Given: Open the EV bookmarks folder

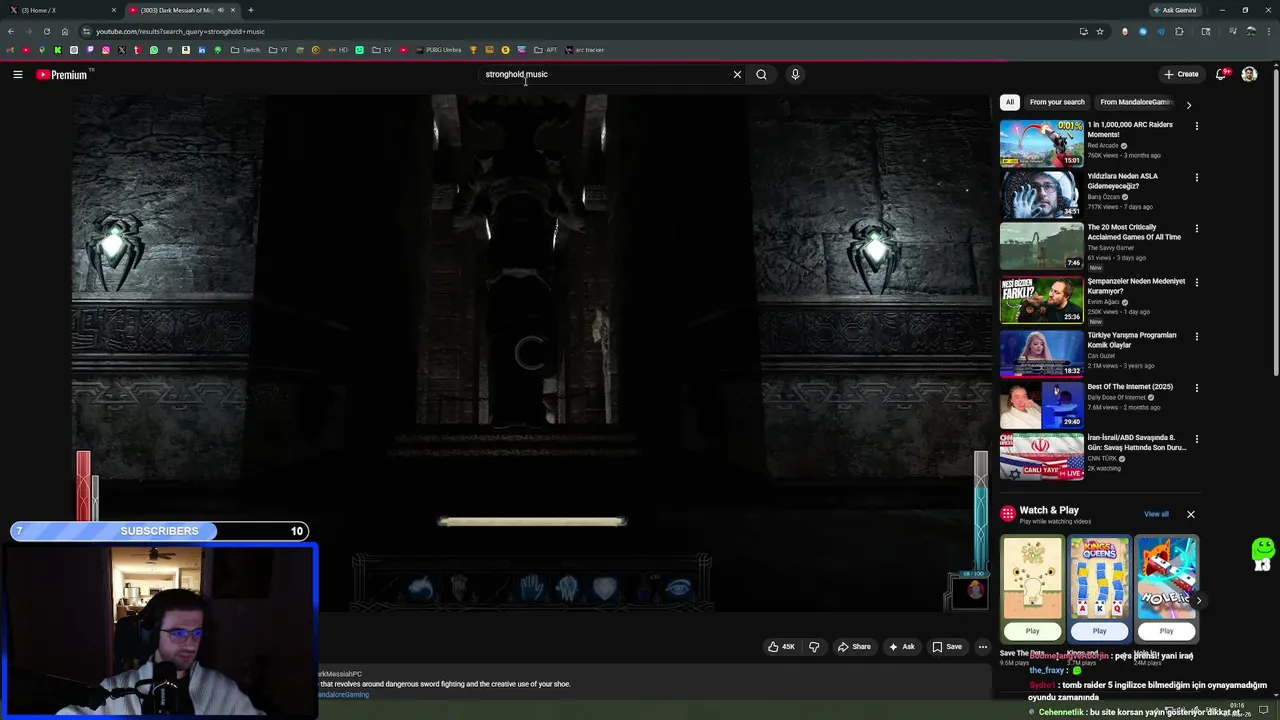Looking at the screenshot, I should [x=382, y=50].
